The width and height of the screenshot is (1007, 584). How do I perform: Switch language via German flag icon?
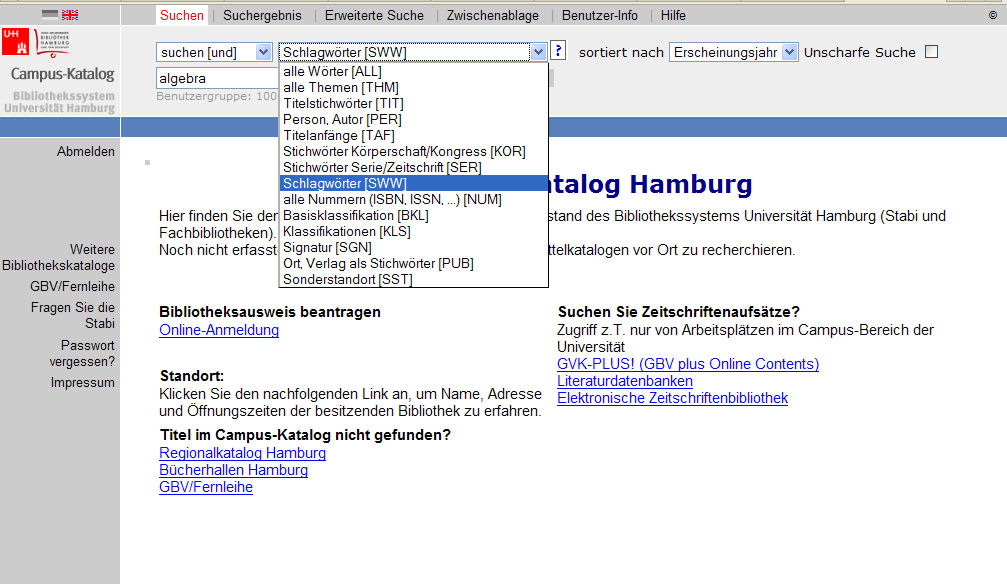(x=50, y=14)
